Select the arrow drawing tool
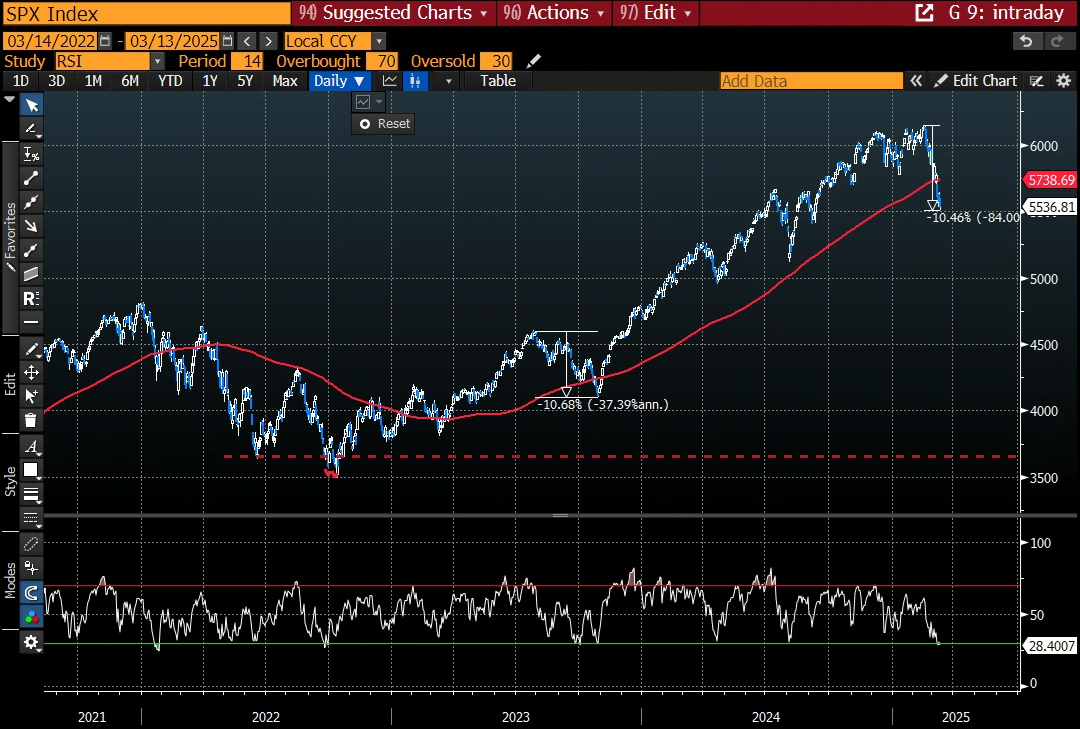The image size is (1080, 729). click(x=32, y=226)
